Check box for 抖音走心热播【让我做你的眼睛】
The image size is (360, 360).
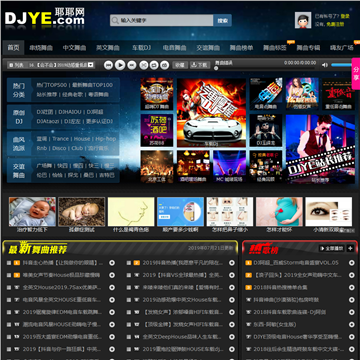tap(9, 263)
